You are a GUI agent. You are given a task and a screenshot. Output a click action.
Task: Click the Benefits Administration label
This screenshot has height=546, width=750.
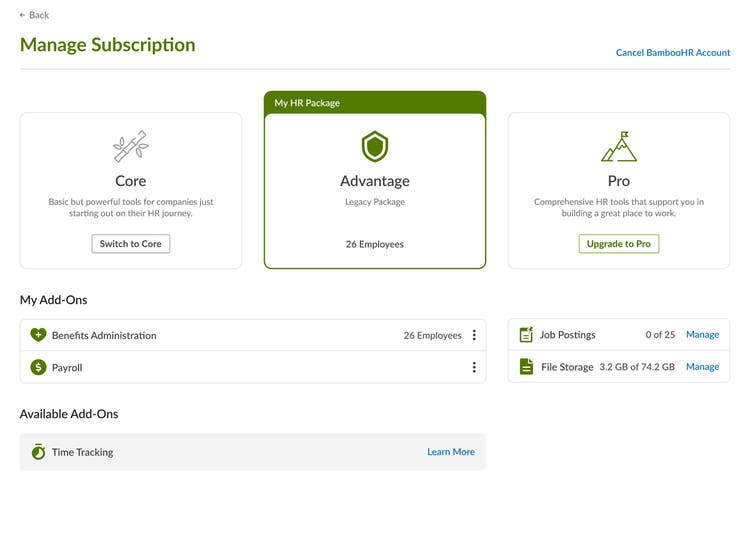(x=104, y=336)
